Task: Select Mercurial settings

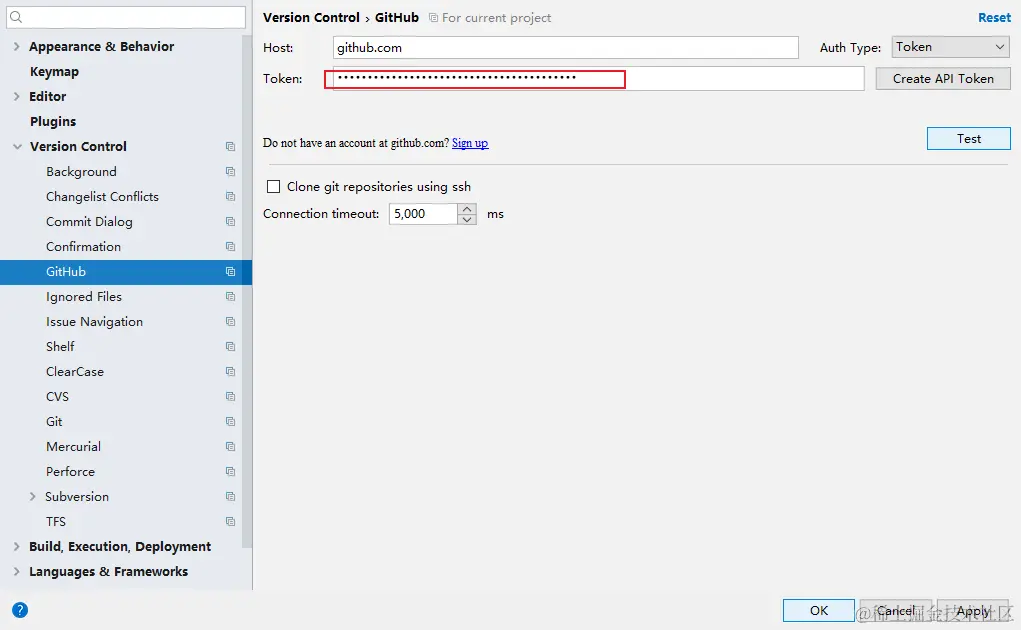Action: (x=74, y=446)
